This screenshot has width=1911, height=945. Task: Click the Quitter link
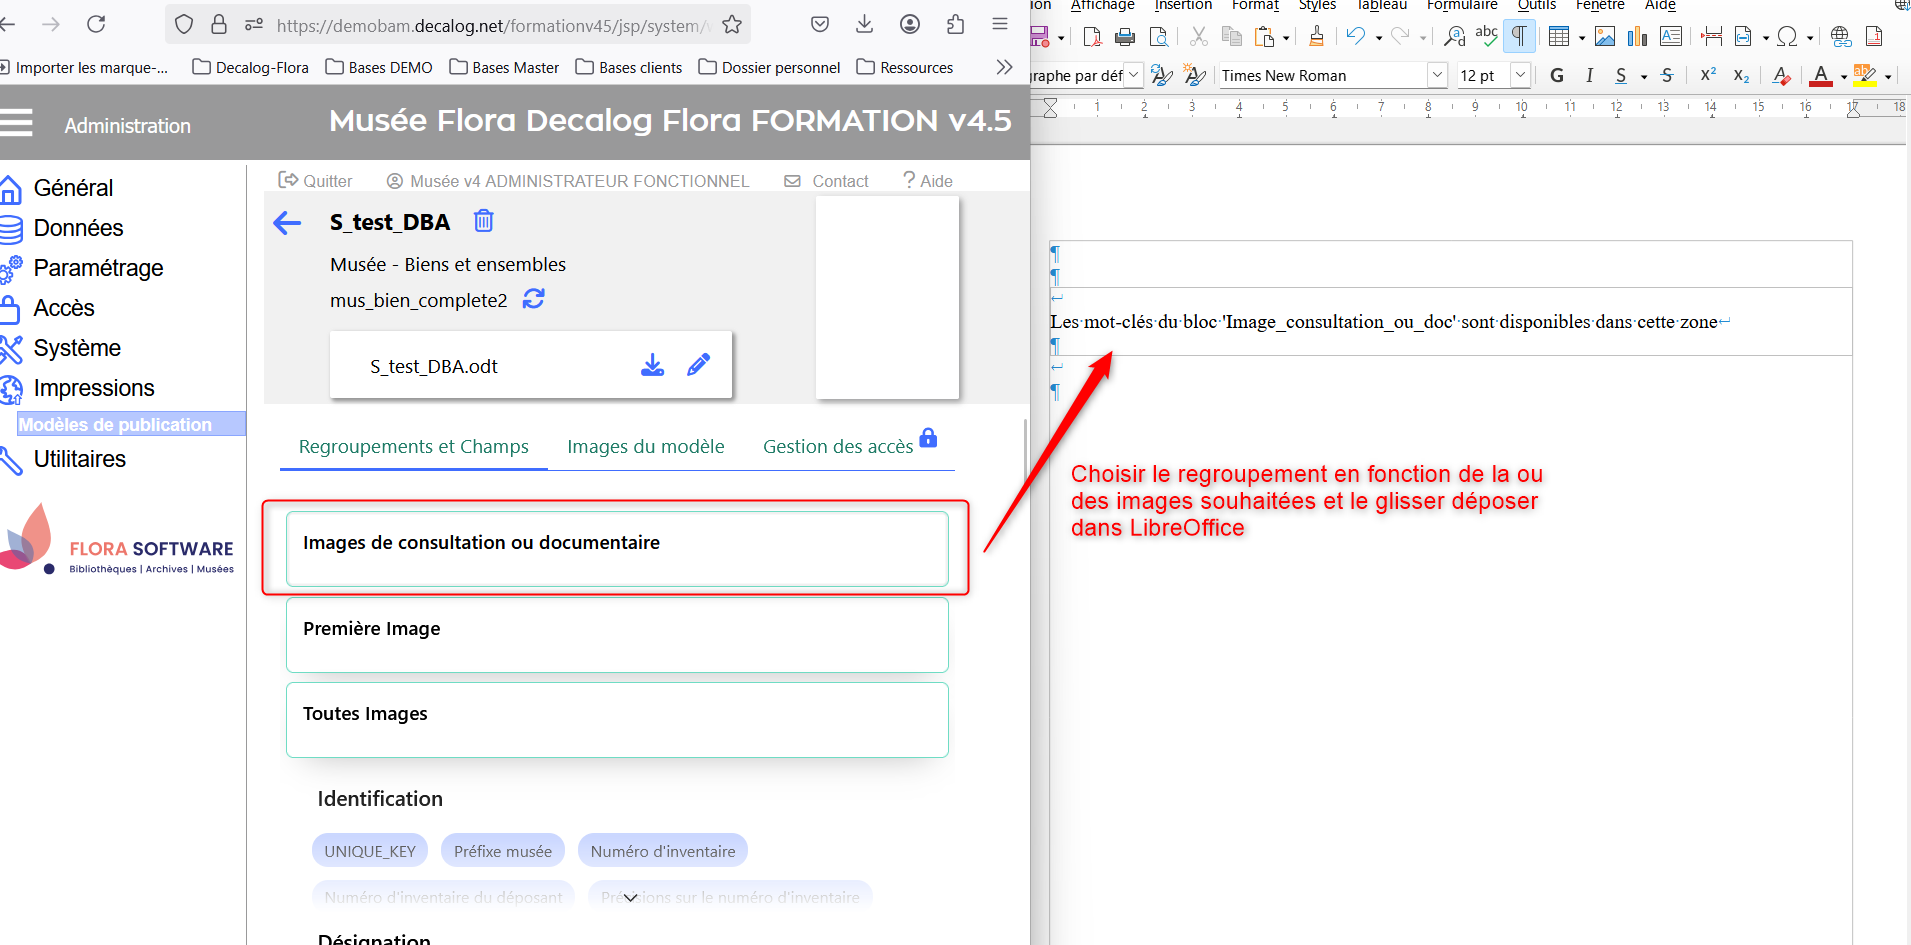[315, 181]
